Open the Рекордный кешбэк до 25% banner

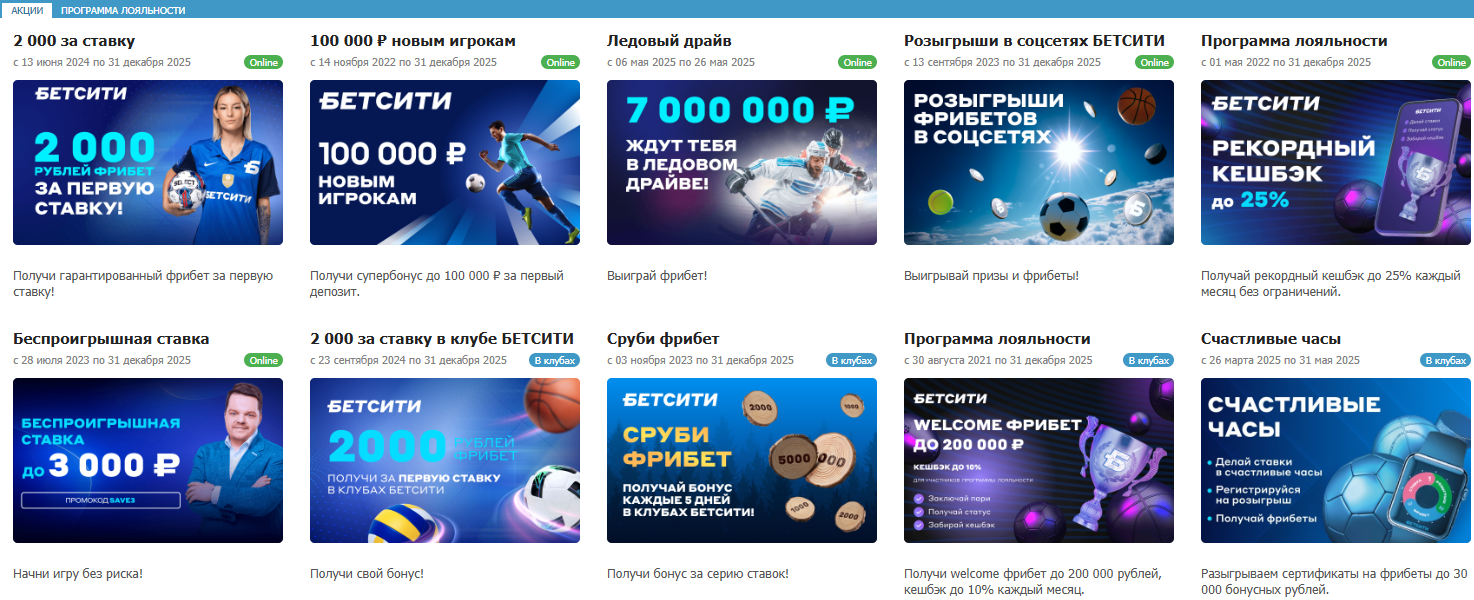(1336, 162)
